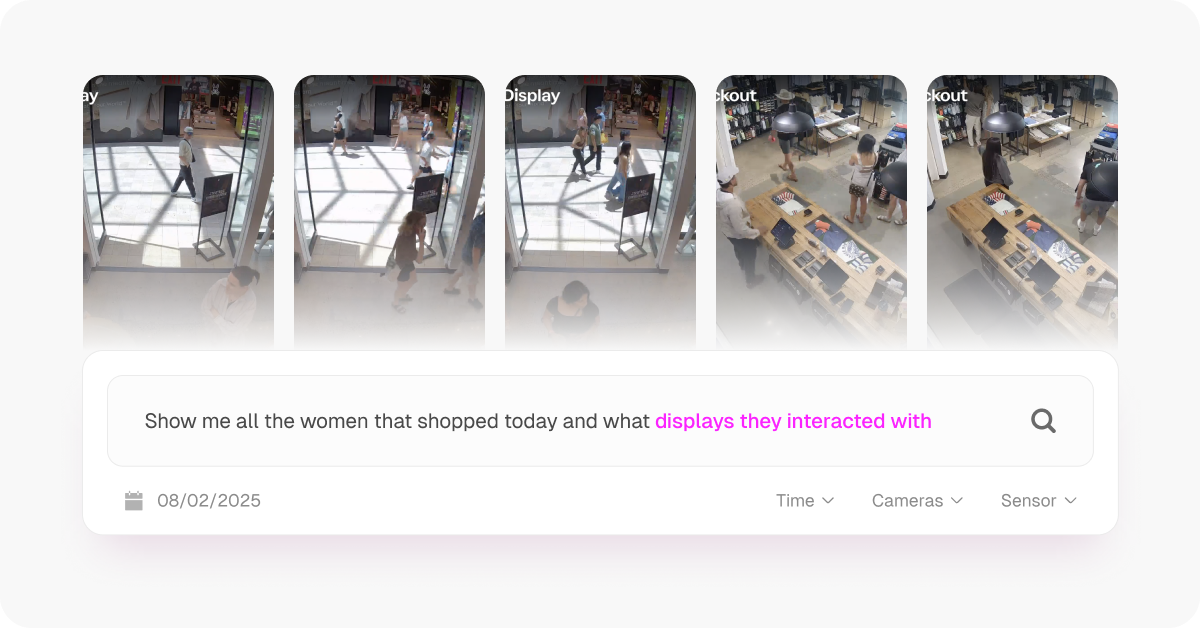This screenshot has width=1200, height=628.
Task: Select the 08/02/2025 date field
Action: pyautogui.click(x=193, y=501)
